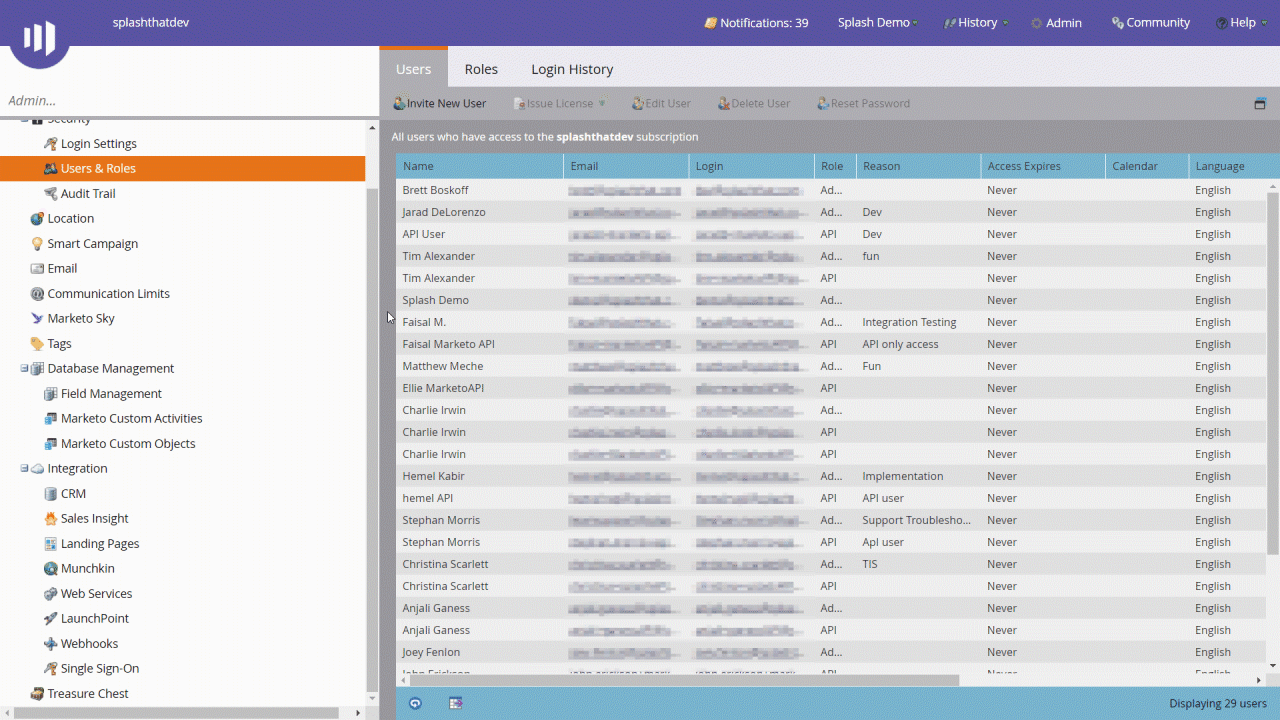
Task: Switch to the Roles tab
Action: (x=481, y=69)
